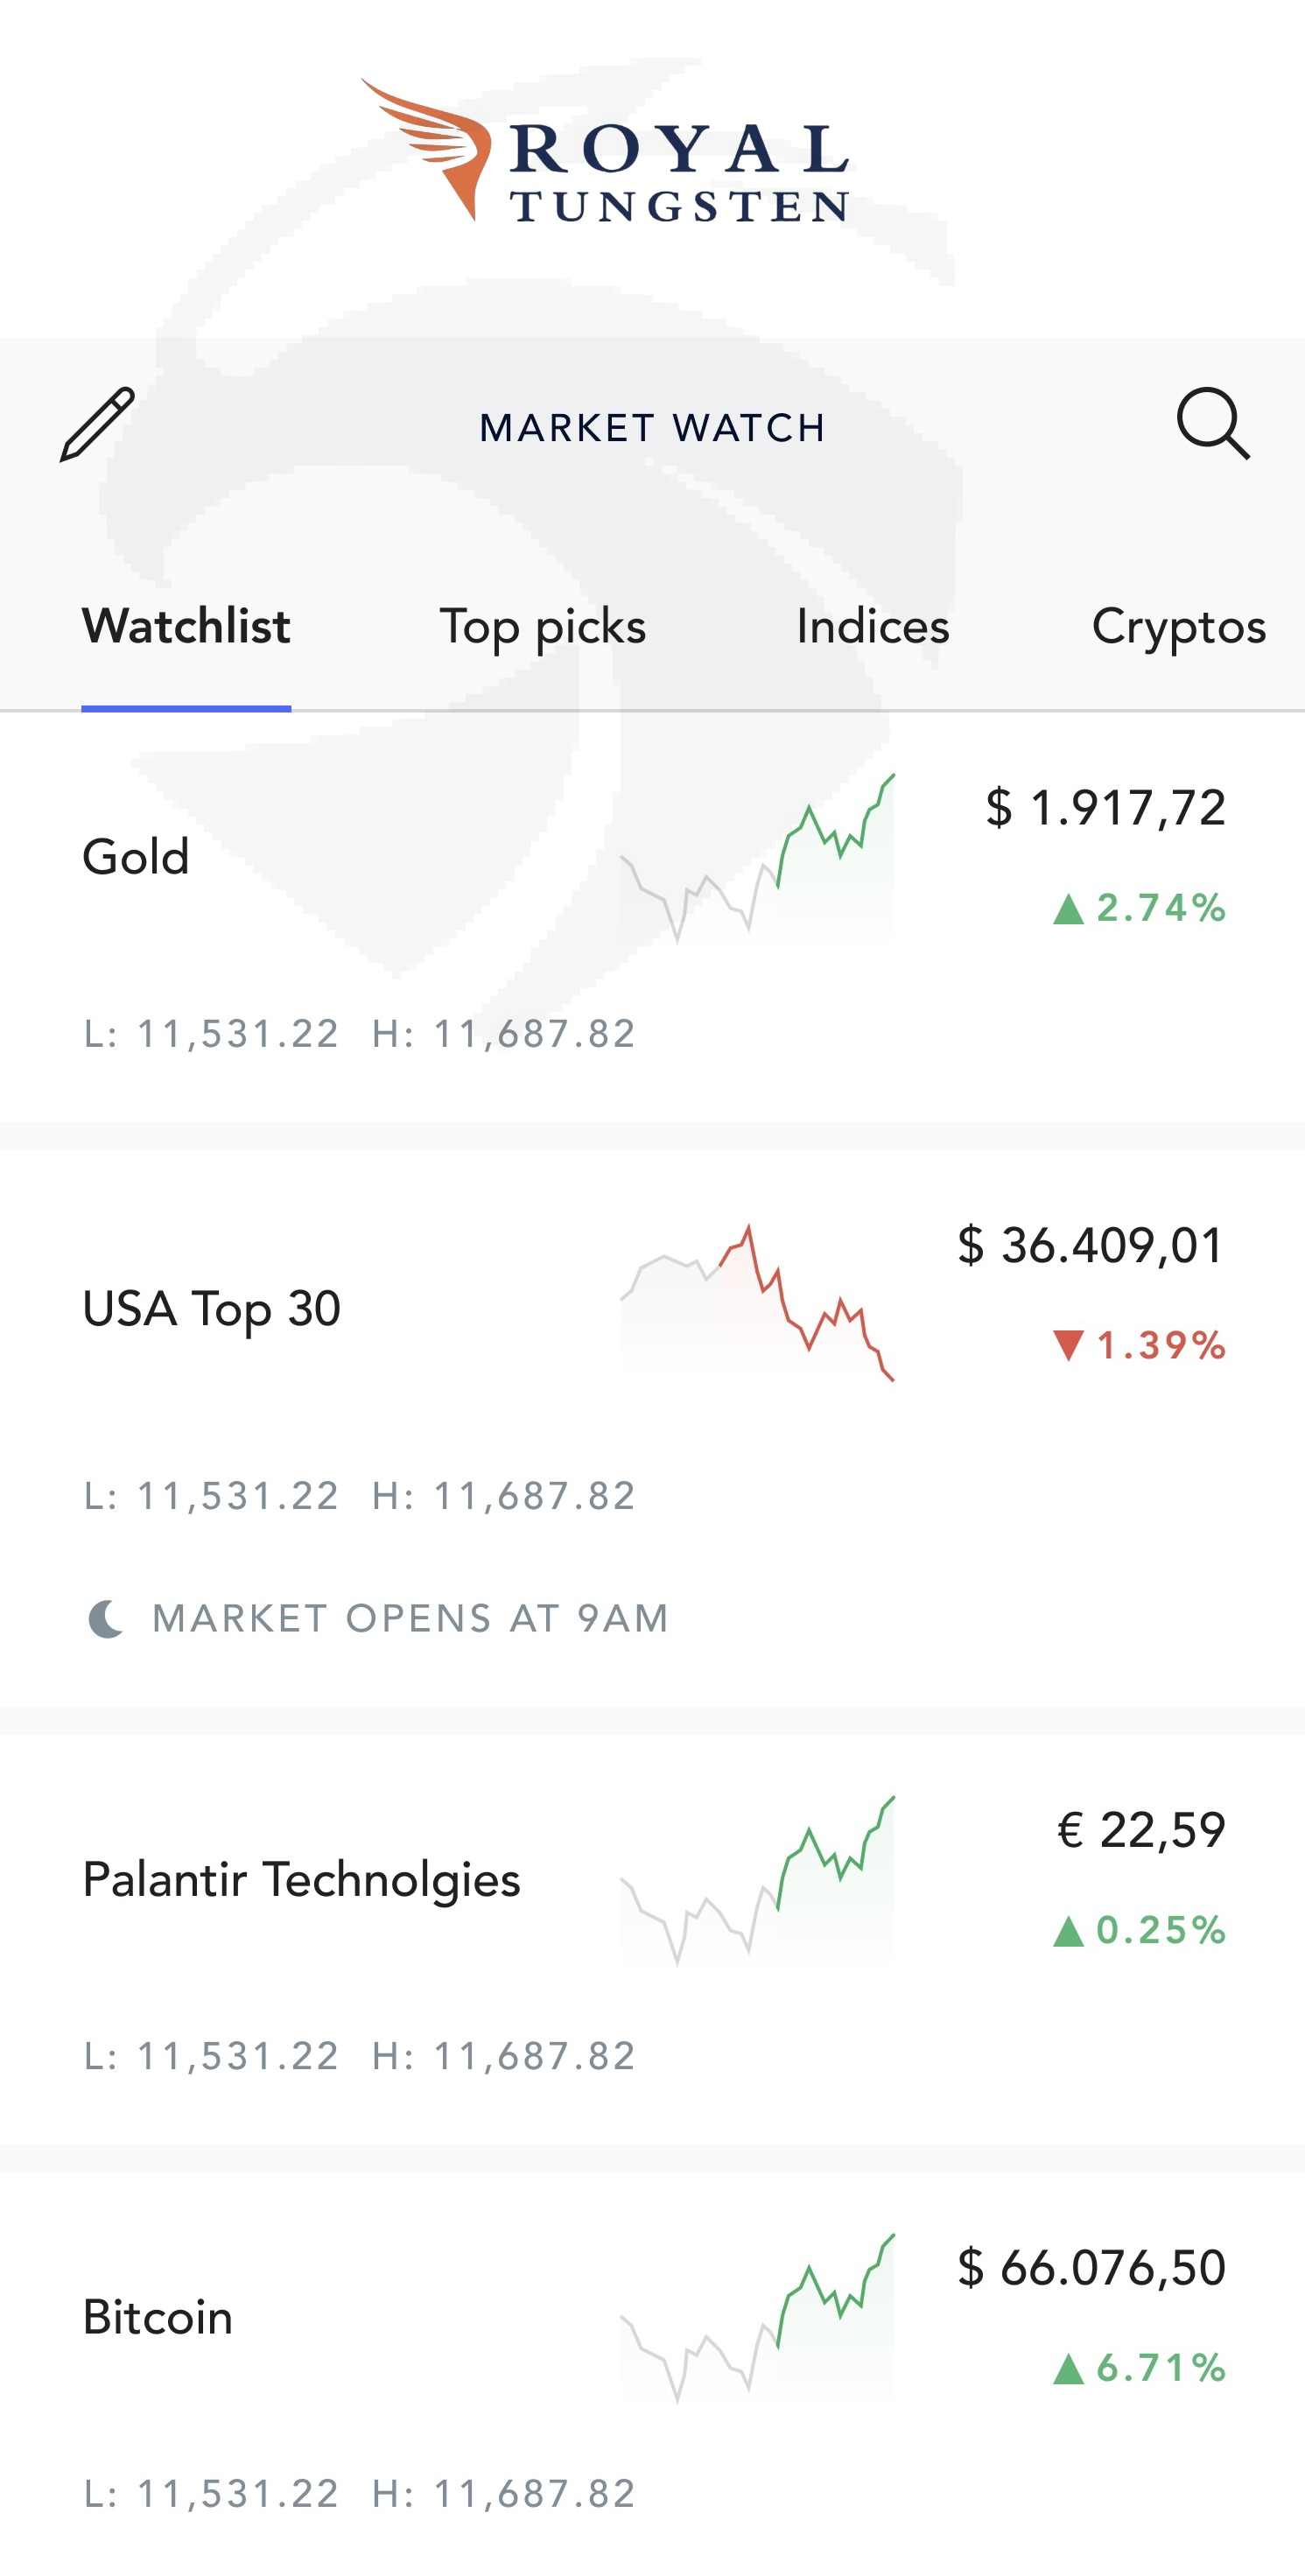
Task: Tap Gold's green up arrow
Action: [1068, 909]
